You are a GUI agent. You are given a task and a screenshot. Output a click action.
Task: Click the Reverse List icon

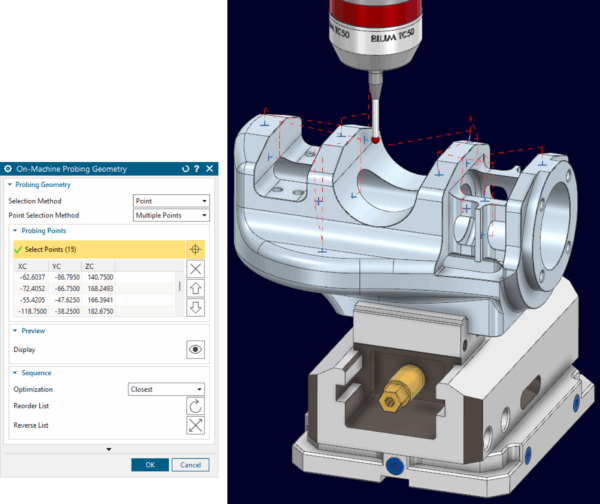196,426
